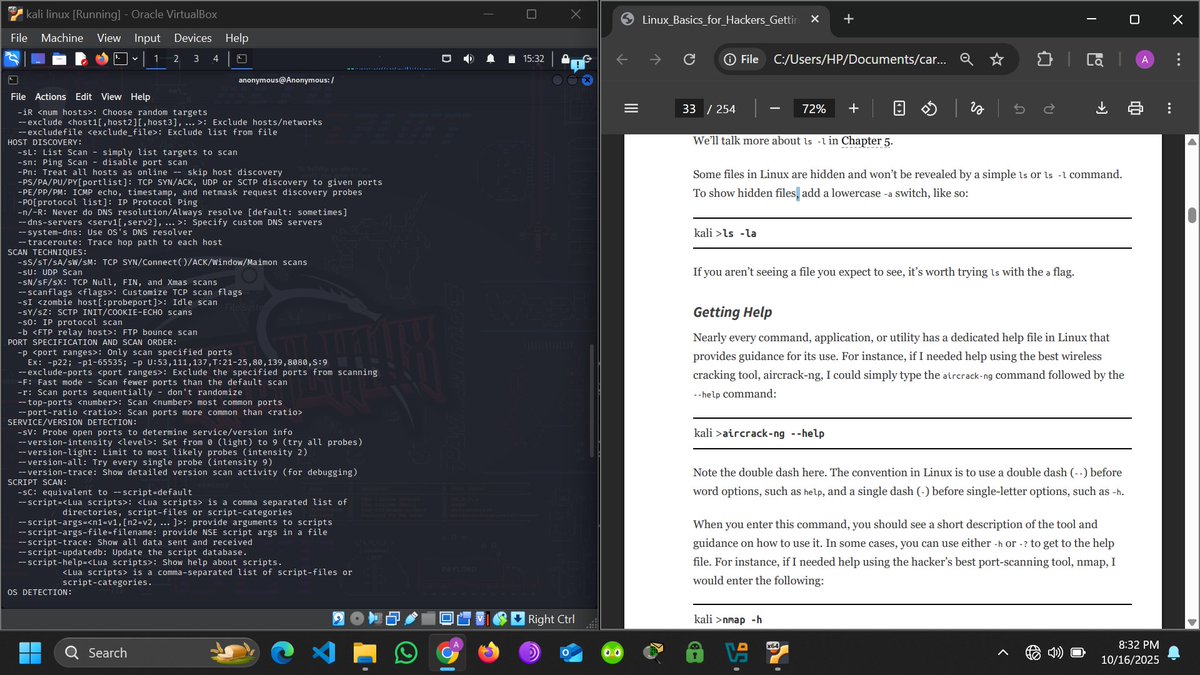Screen dimensions: 1200x675
Task: Close the Linux_Basics_for_Hackers Chrome tab
Action: point(815,19)
